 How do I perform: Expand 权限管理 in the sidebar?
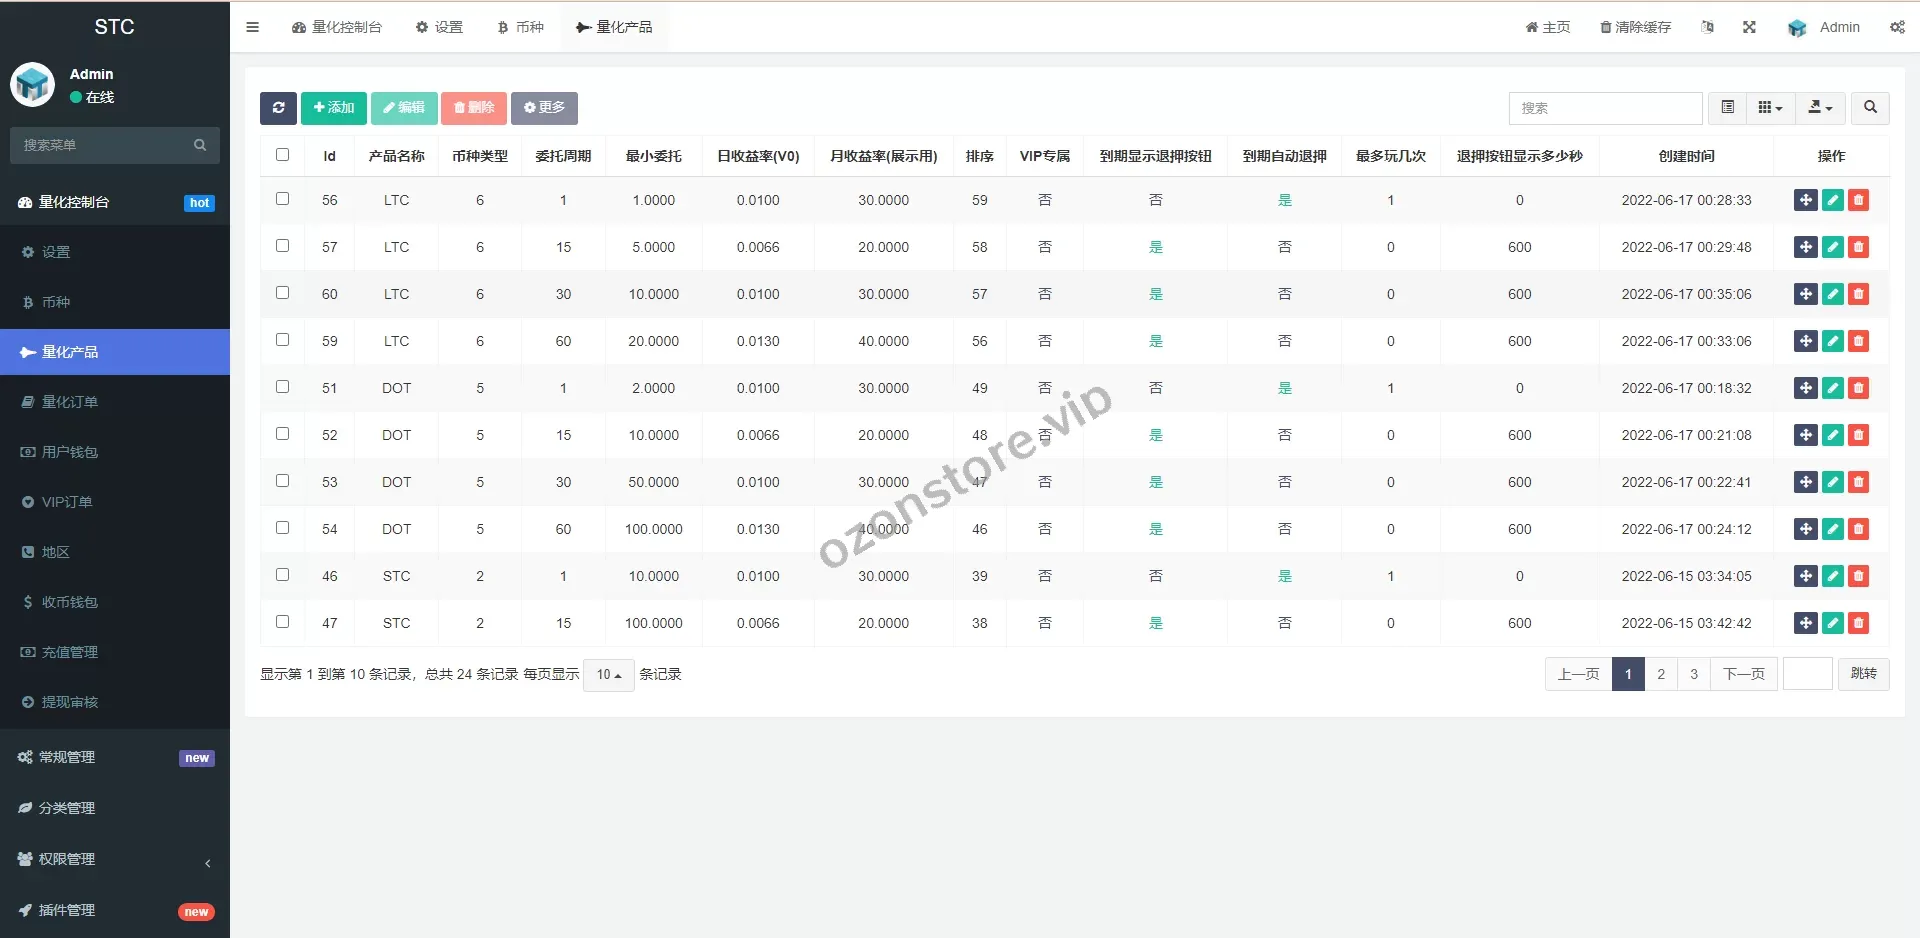tap(67, 859)
